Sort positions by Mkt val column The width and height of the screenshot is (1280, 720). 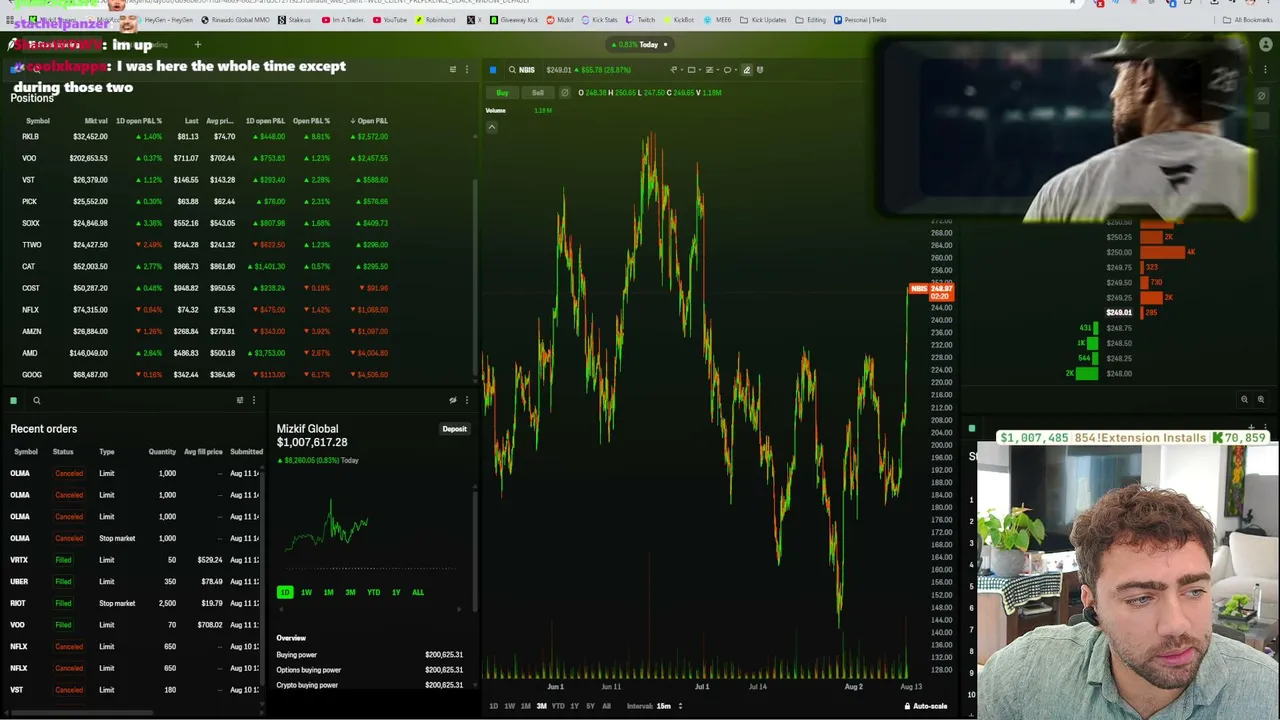pos(96,121)
